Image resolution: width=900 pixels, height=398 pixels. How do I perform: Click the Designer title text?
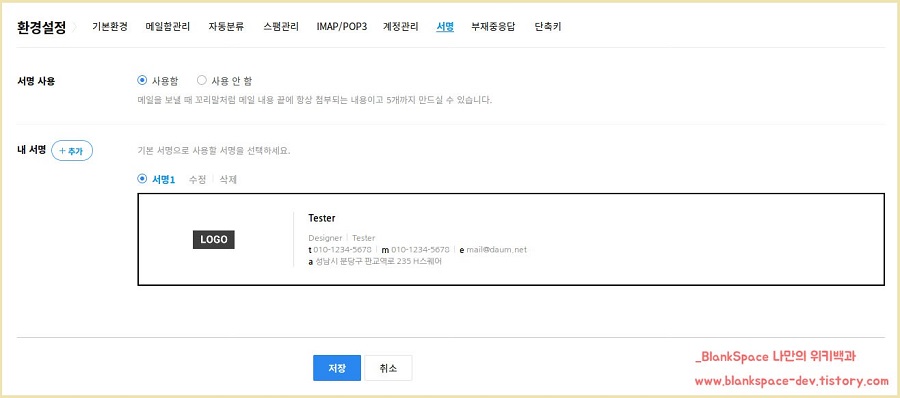[x=325, y=238]
